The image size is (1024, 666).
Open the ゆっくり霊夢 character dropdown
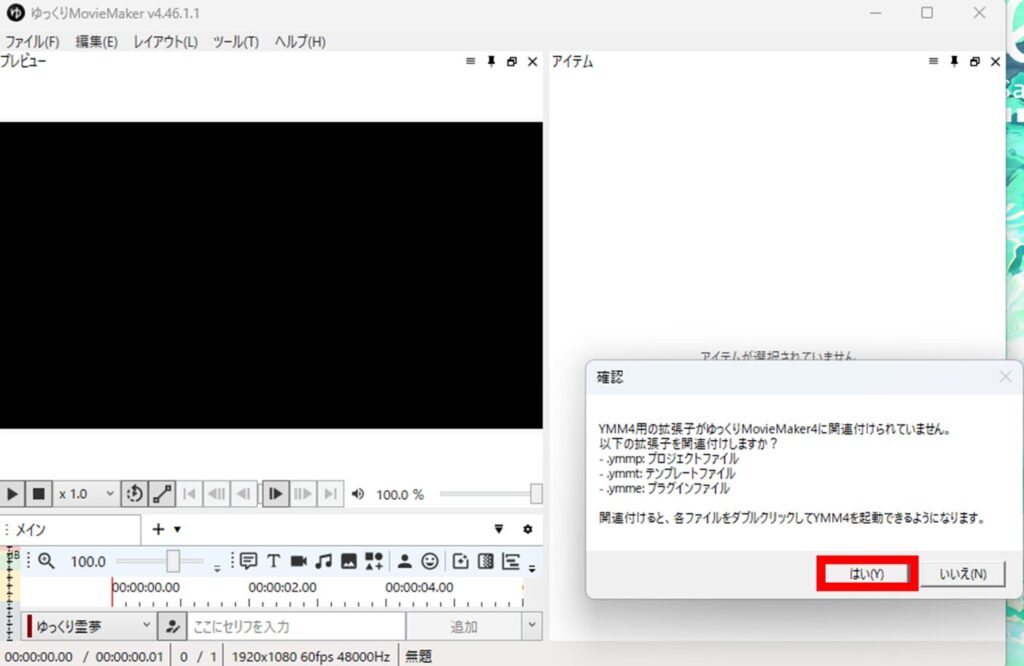(x=85, y=625)
